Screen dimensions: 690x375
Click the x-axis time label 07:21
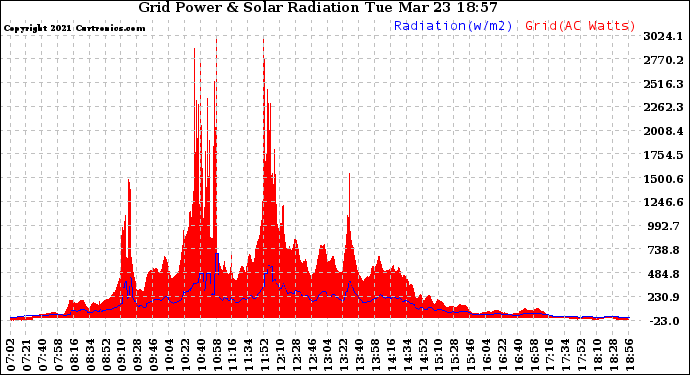[x=27, y=355]
